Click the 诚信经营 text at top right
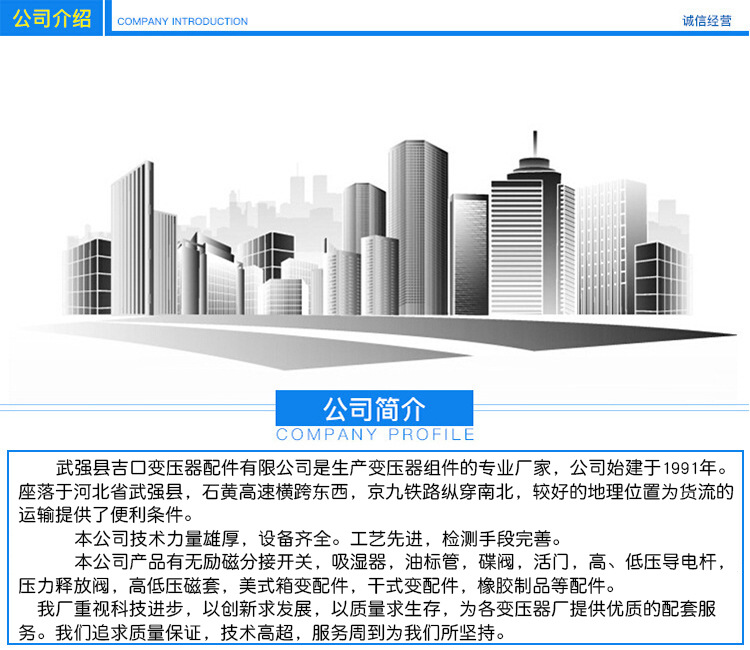The image size is (750, 650). (x=706, y=21)
